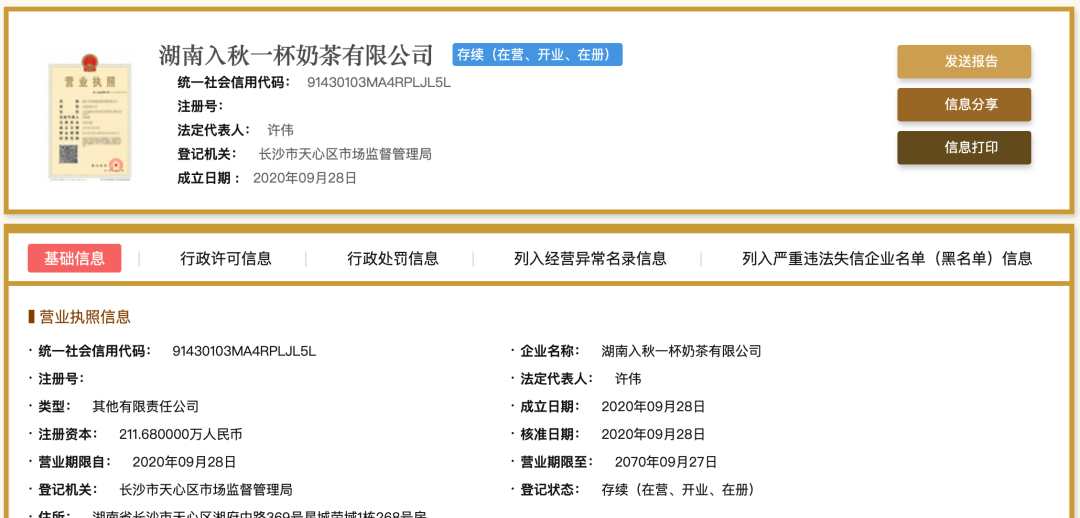Click header registration authority 长沙市天心区市场监督管理局
The image size is (1080, 518).
pos(345,154)
